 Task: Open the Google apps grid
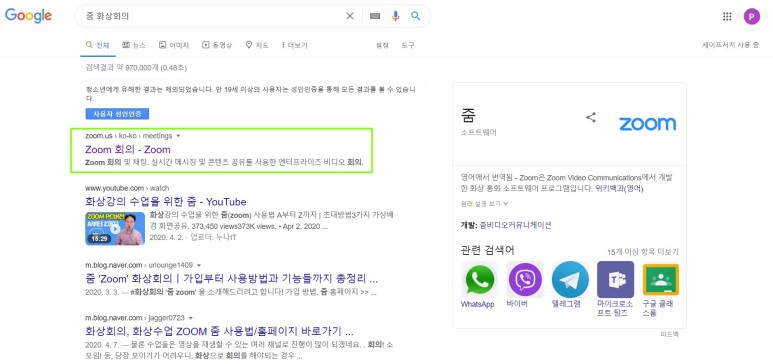coord(727,16)
